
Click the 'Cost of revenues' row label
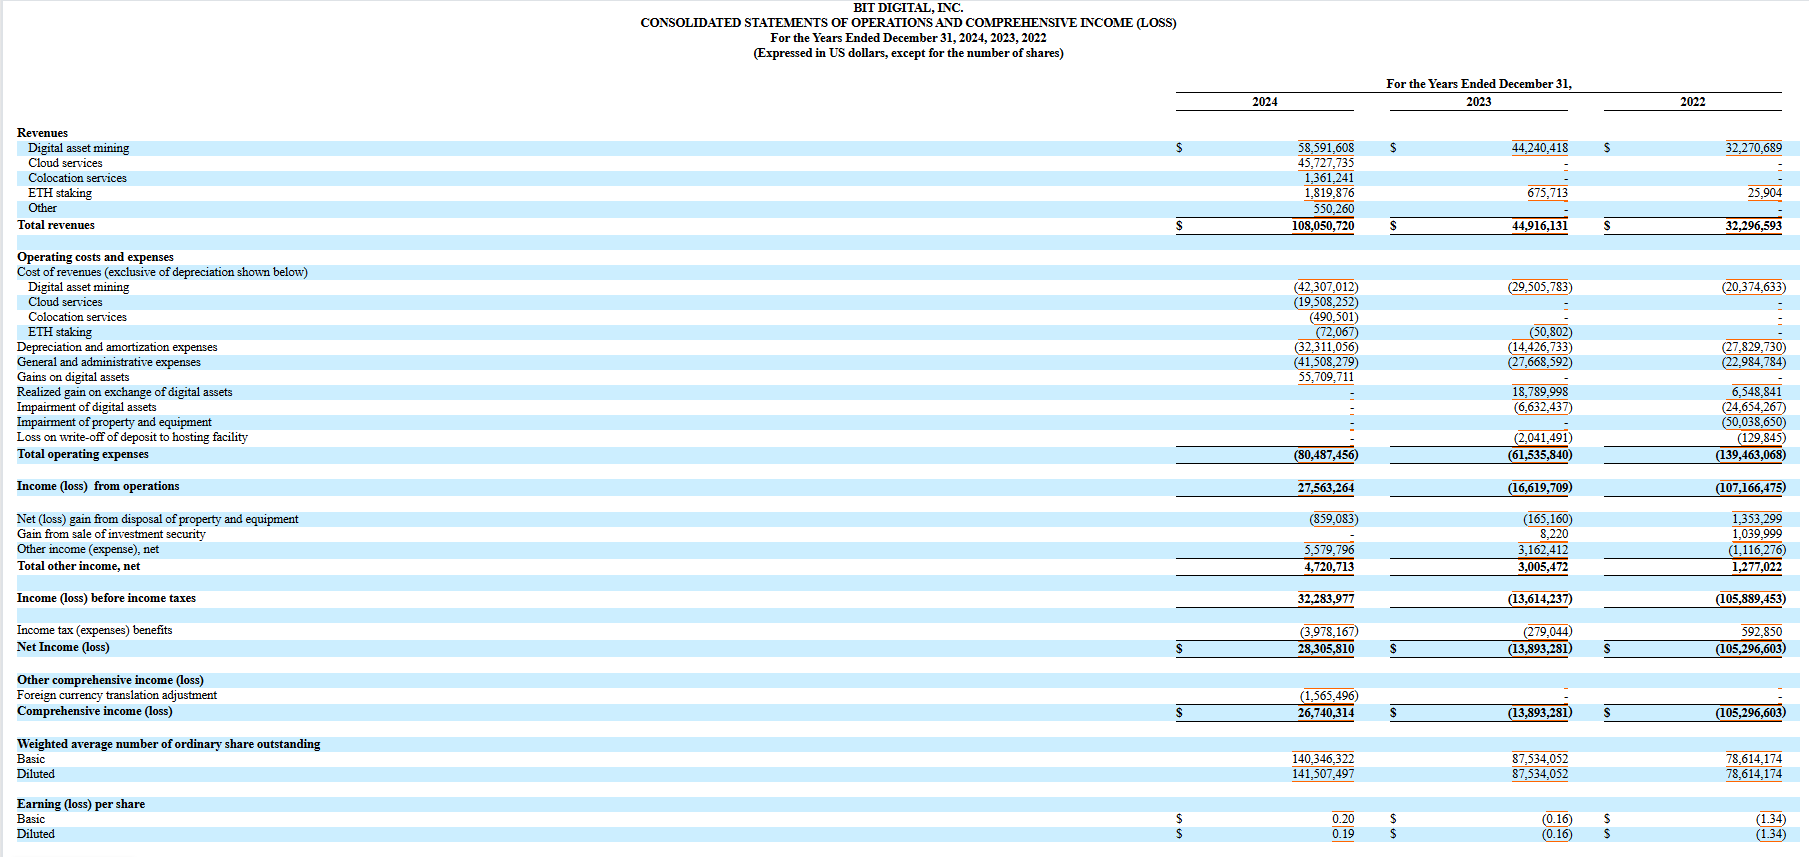click(x=162, y=272)
